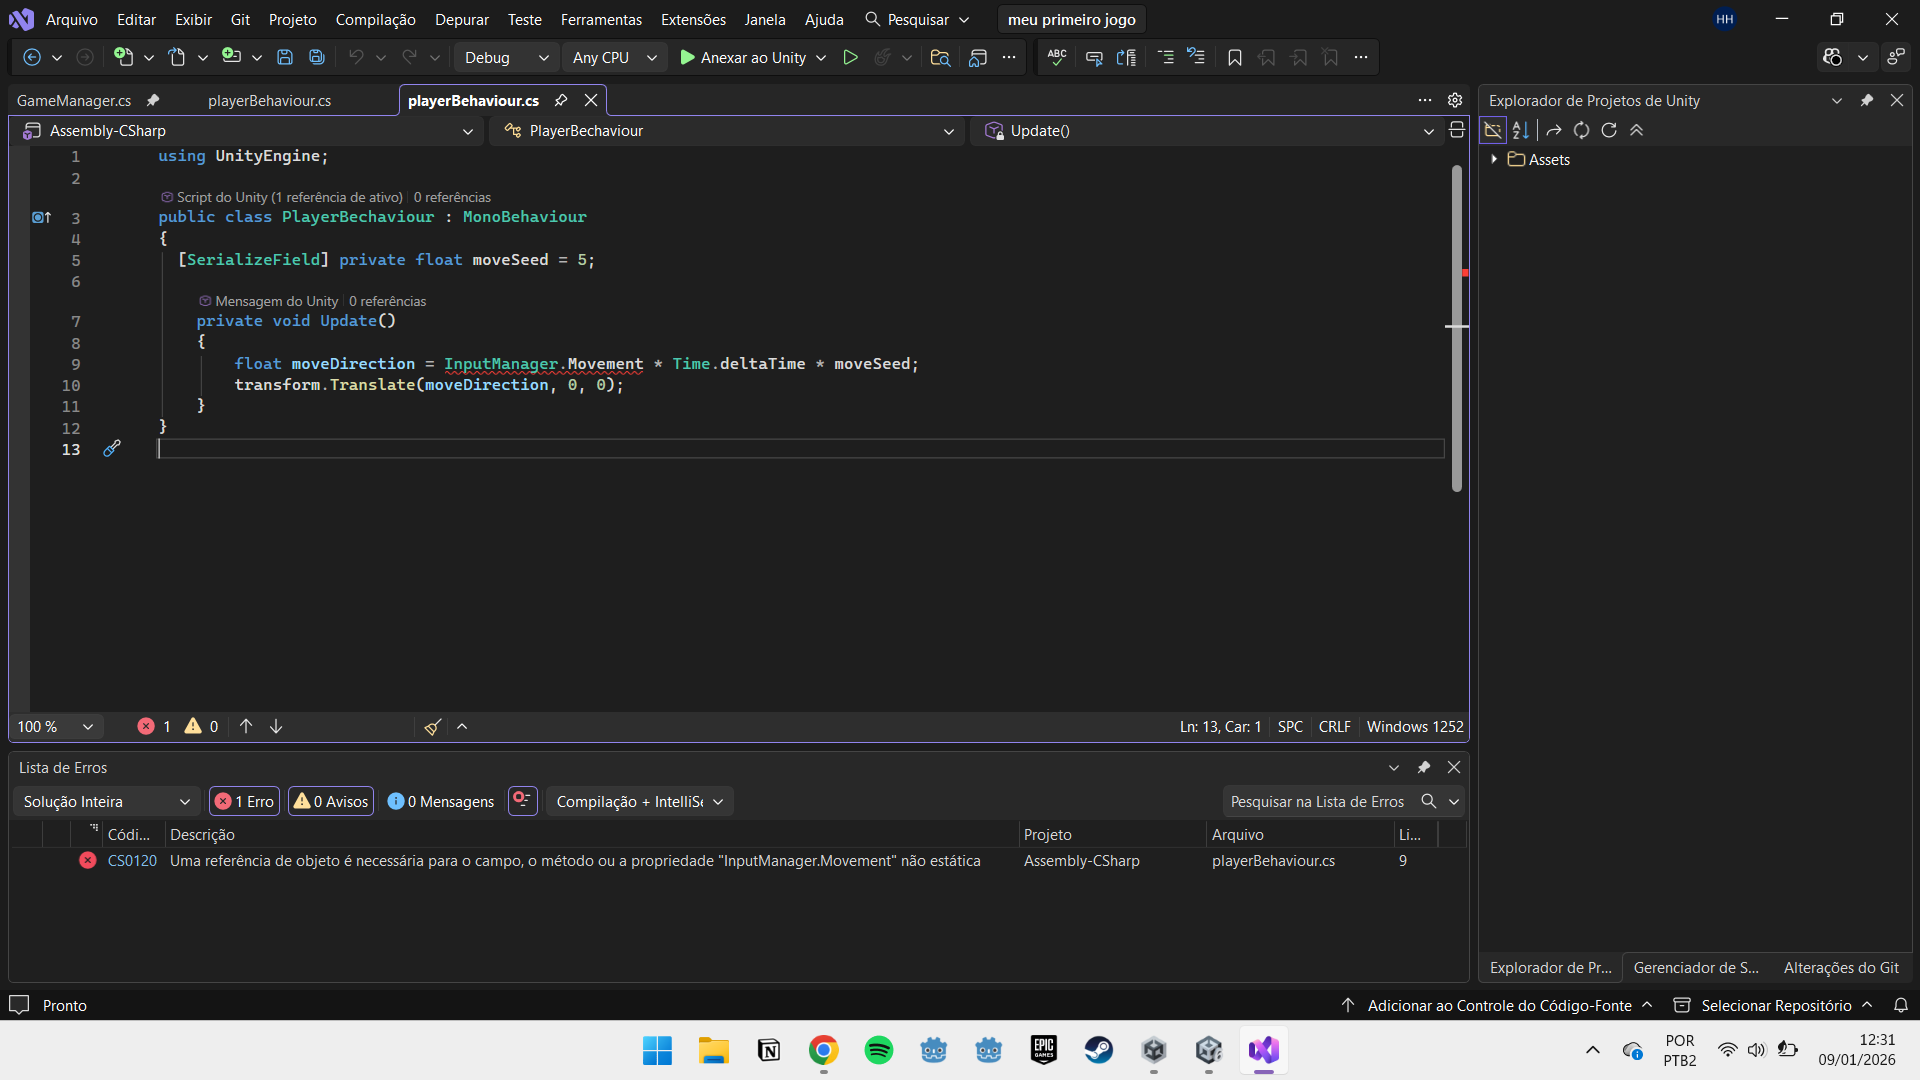This screenshot has height=1080, width=1920.
Task: Open the Solução Inteira scope dropdown
Action: point(106,801)
